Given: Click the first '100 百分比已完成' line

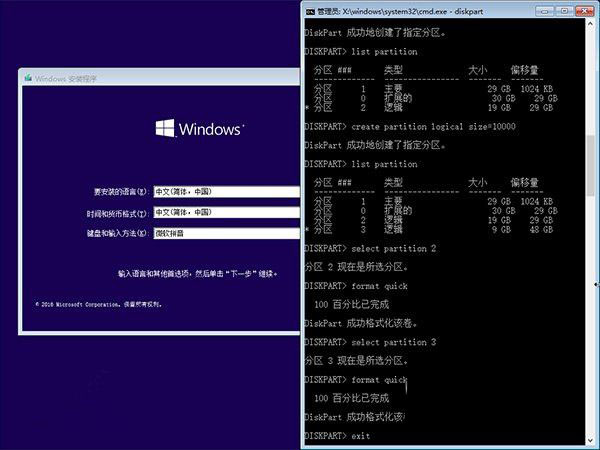Looking at the screenshot, I should 351,305.
